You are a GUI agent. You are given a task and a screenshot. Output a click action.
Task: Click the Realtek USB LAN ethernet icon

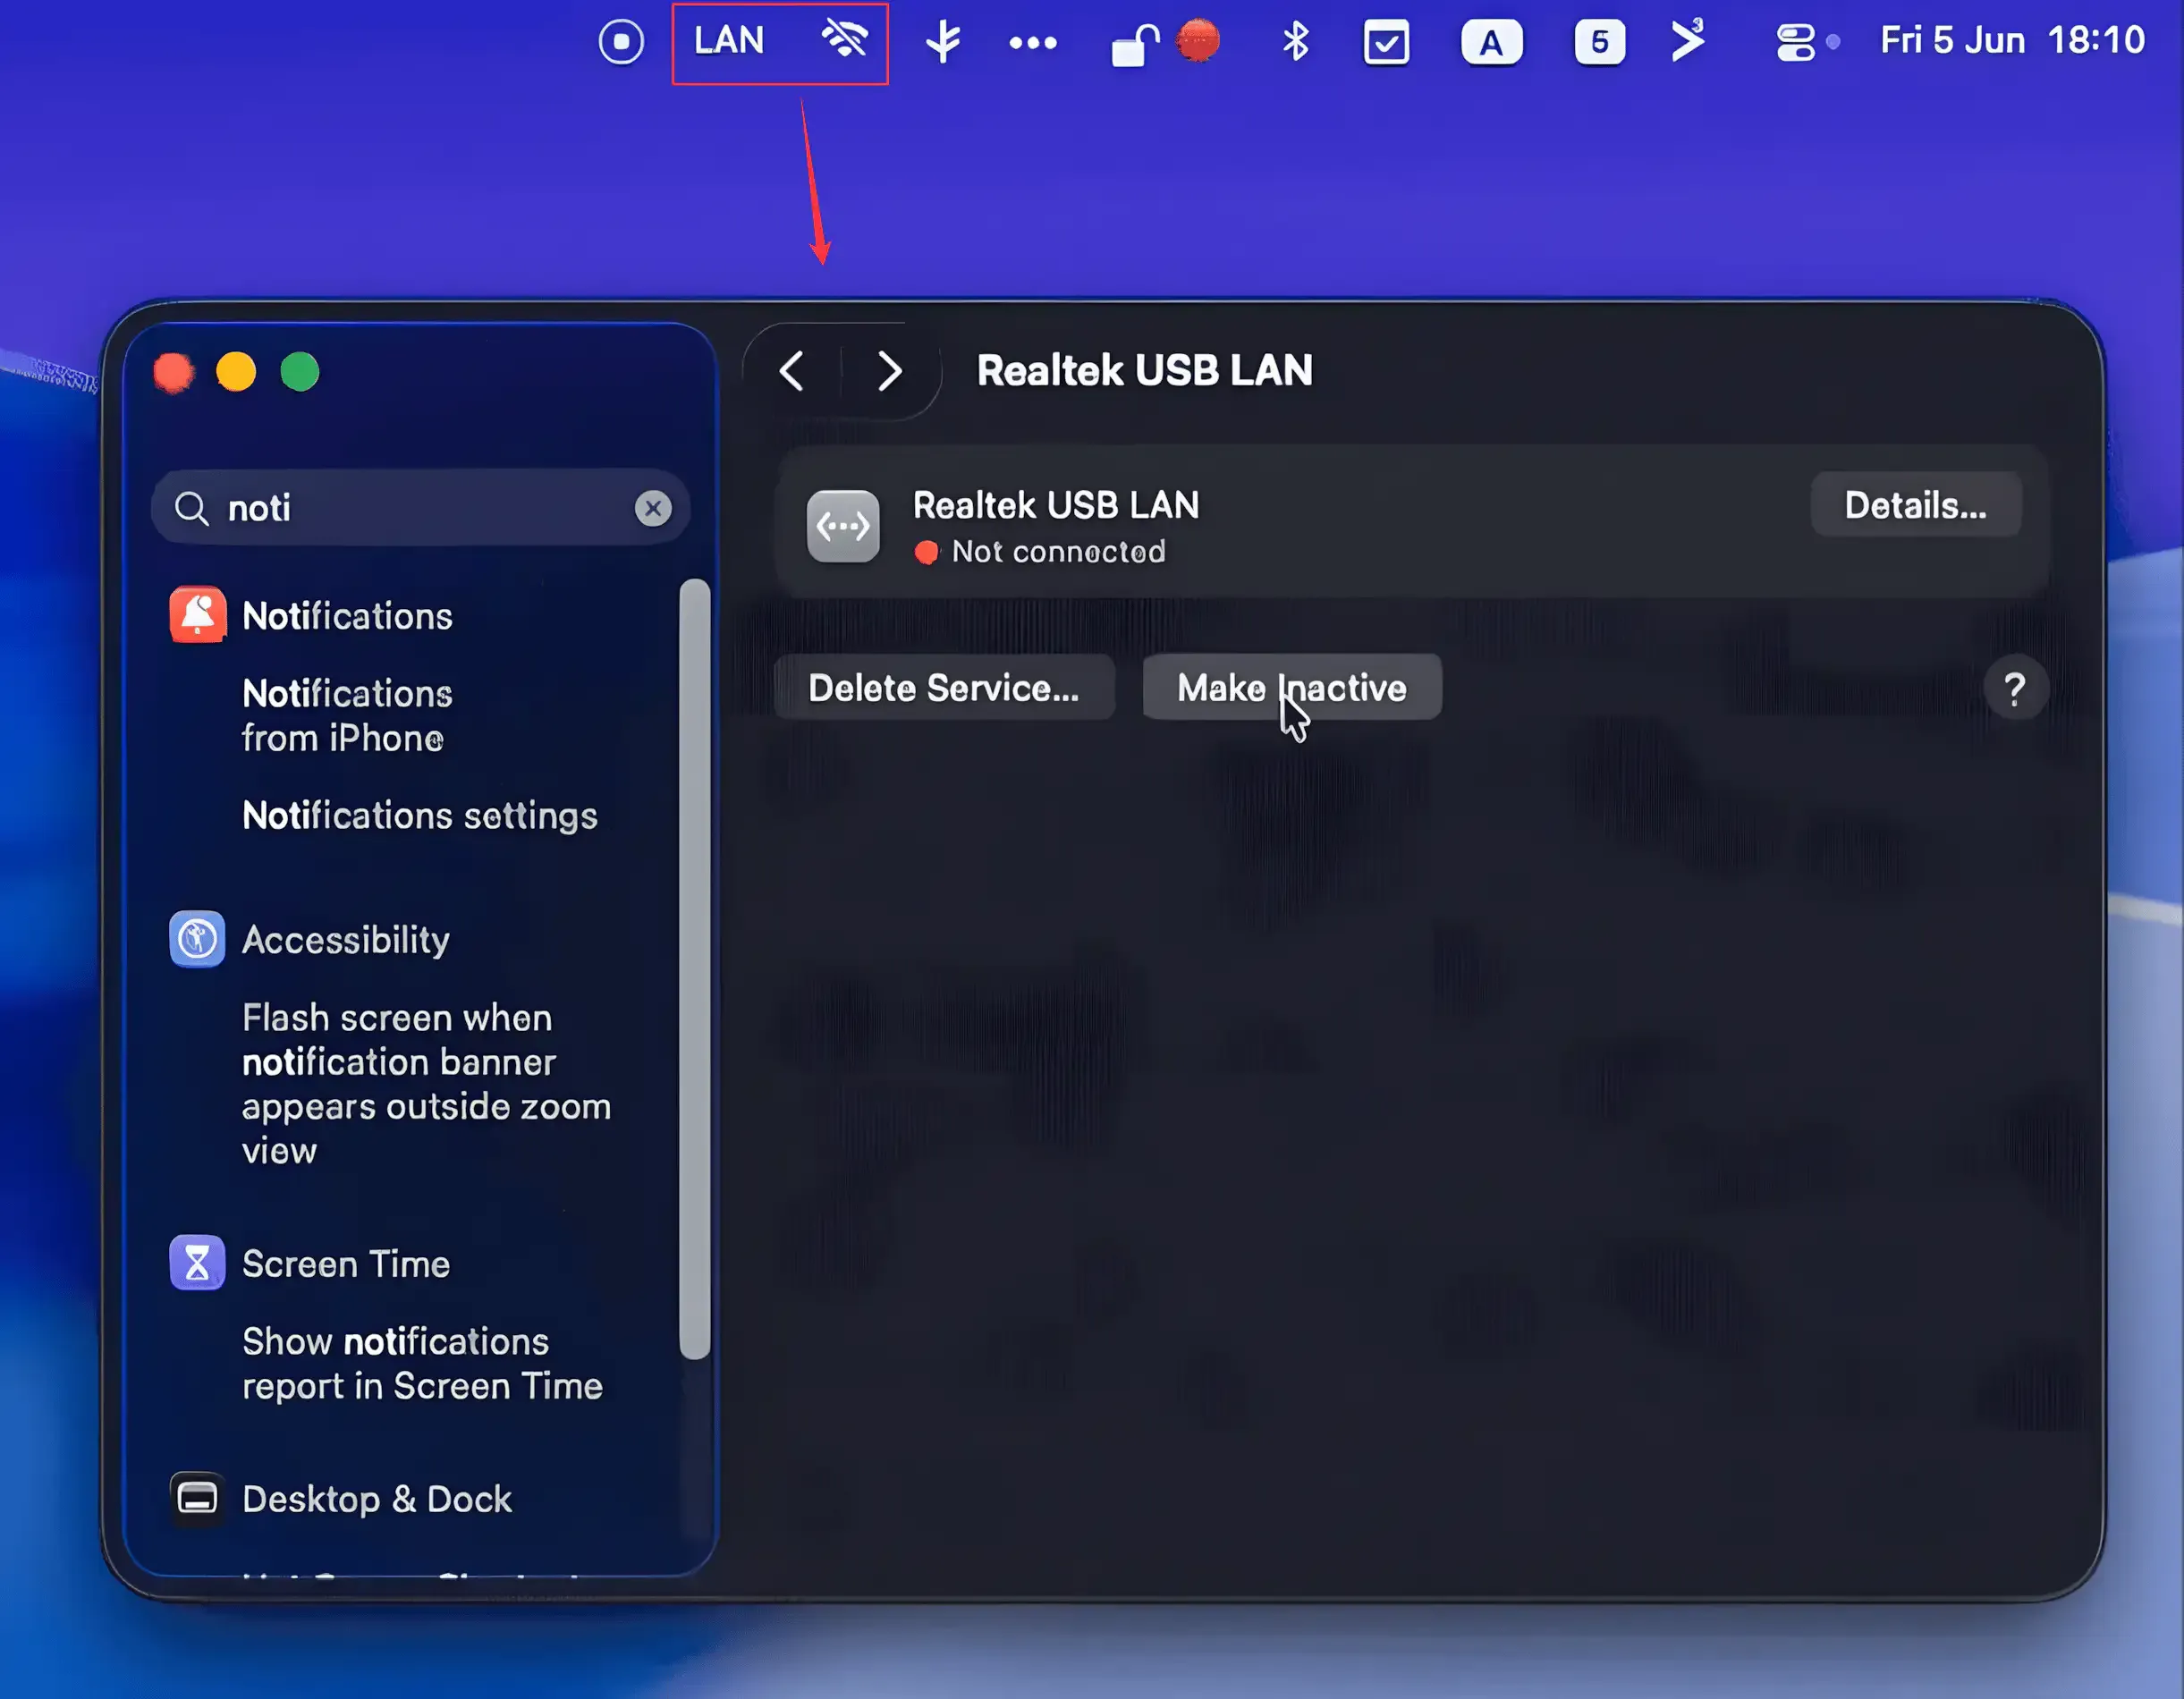pyautogui.click(x=843, y=526)
